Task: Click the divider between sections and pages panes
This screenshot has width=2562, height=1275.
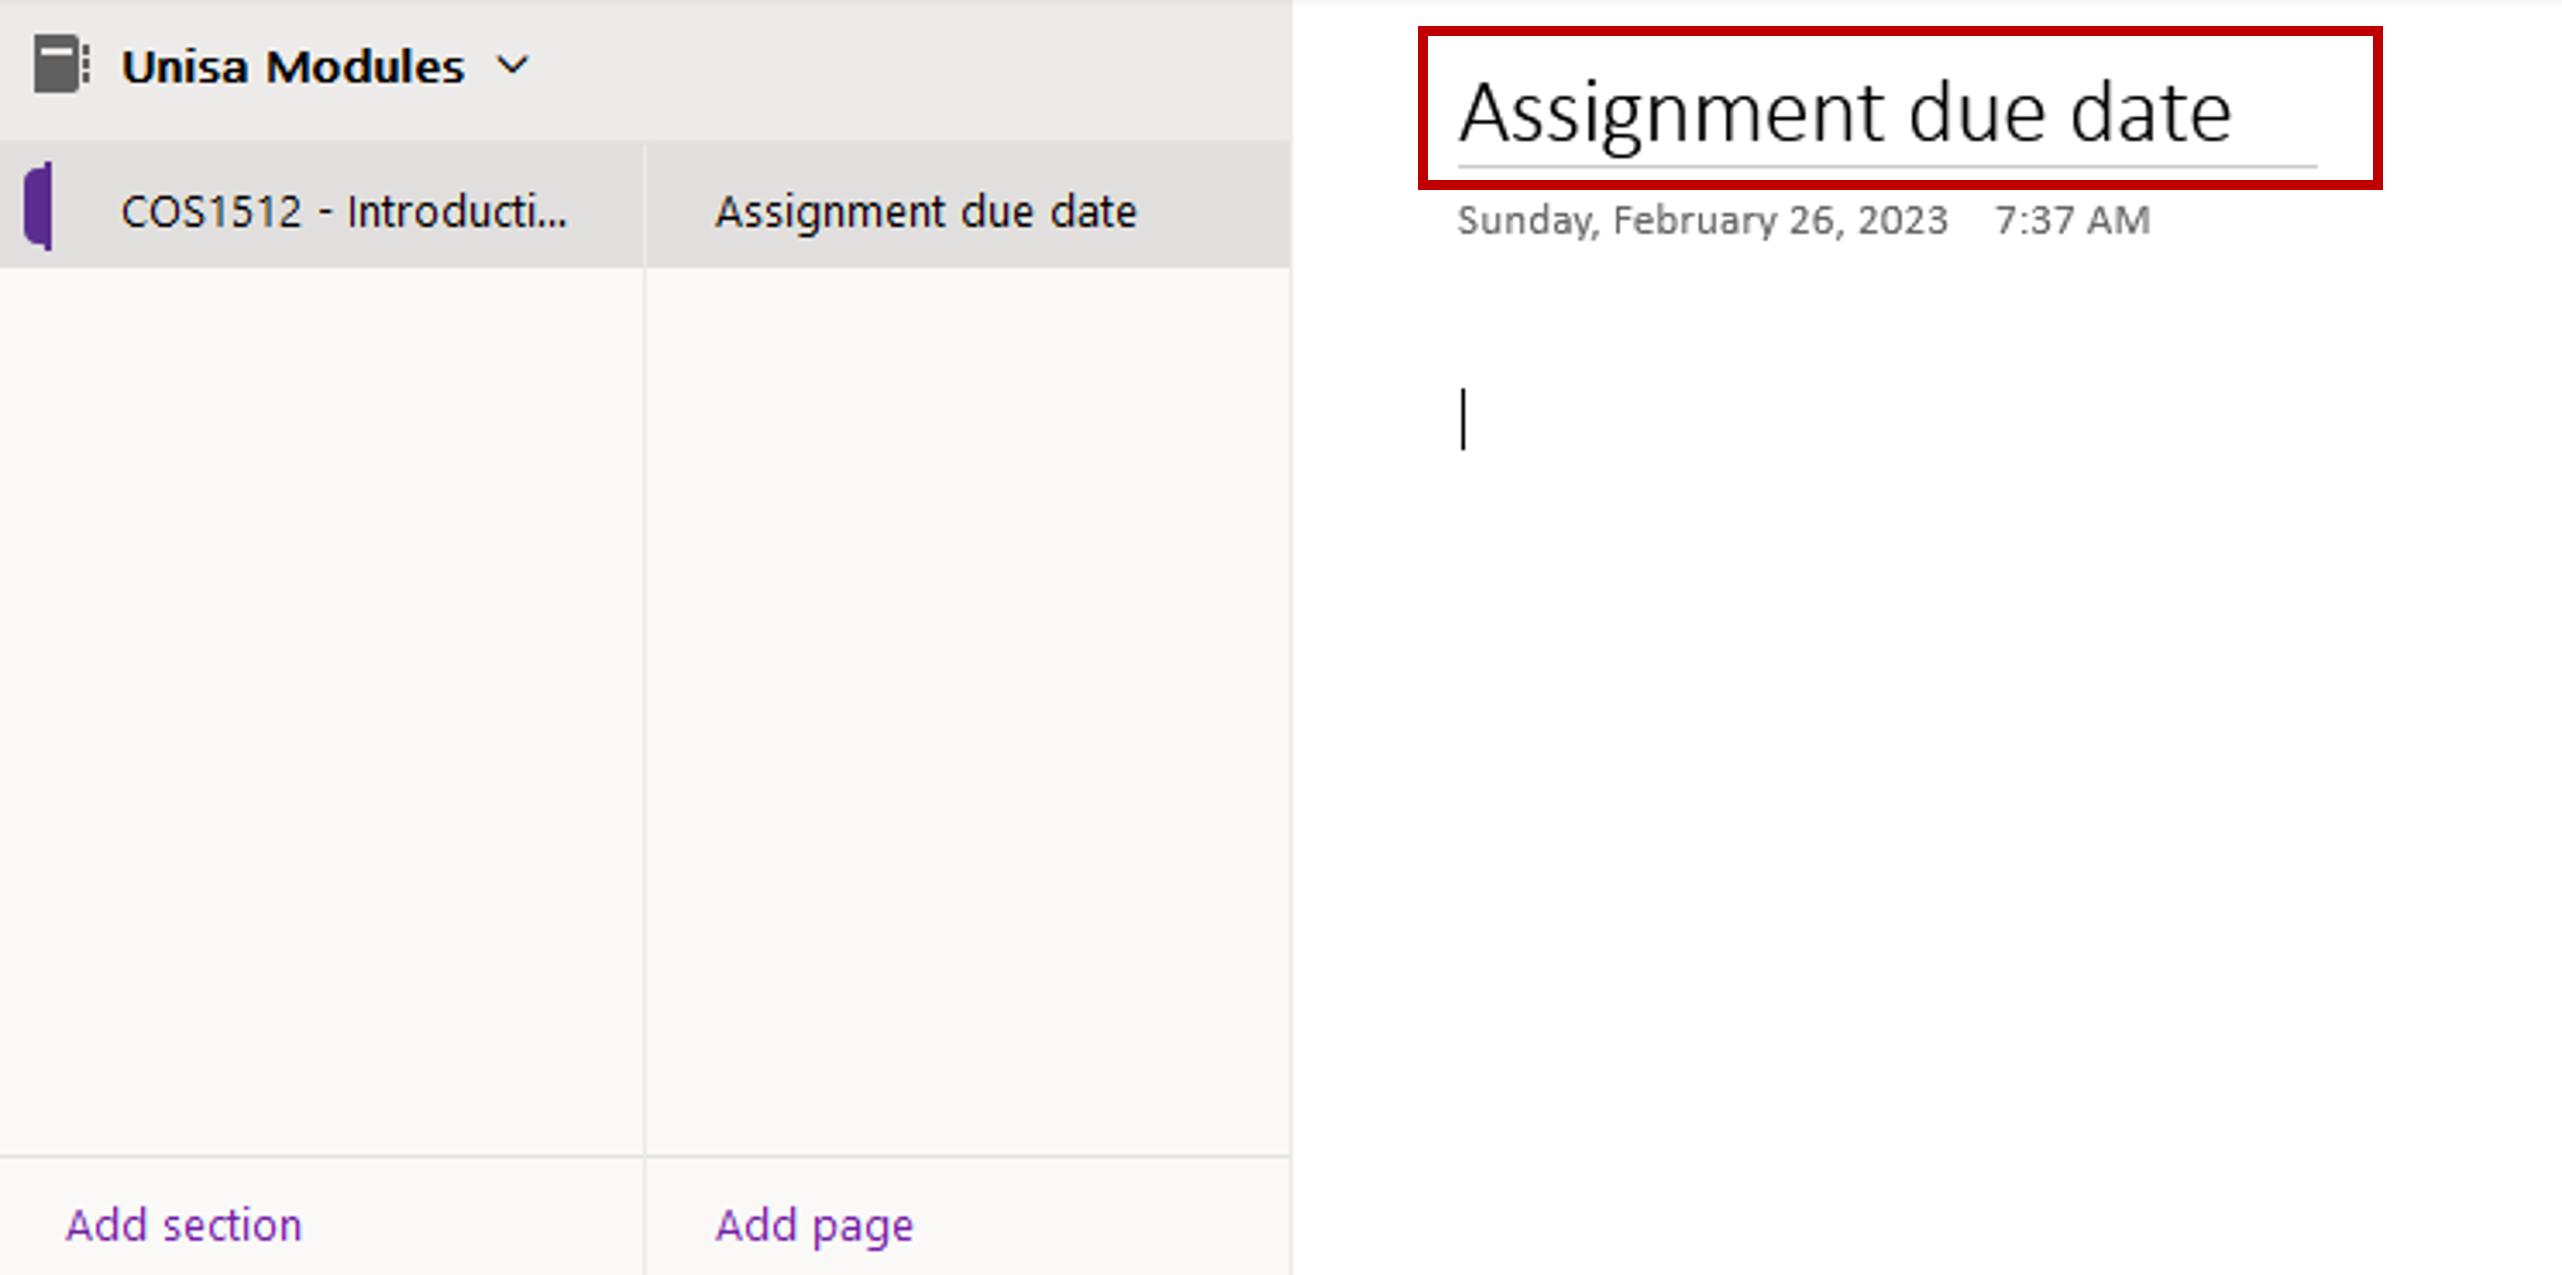Action: click(645, 700)
